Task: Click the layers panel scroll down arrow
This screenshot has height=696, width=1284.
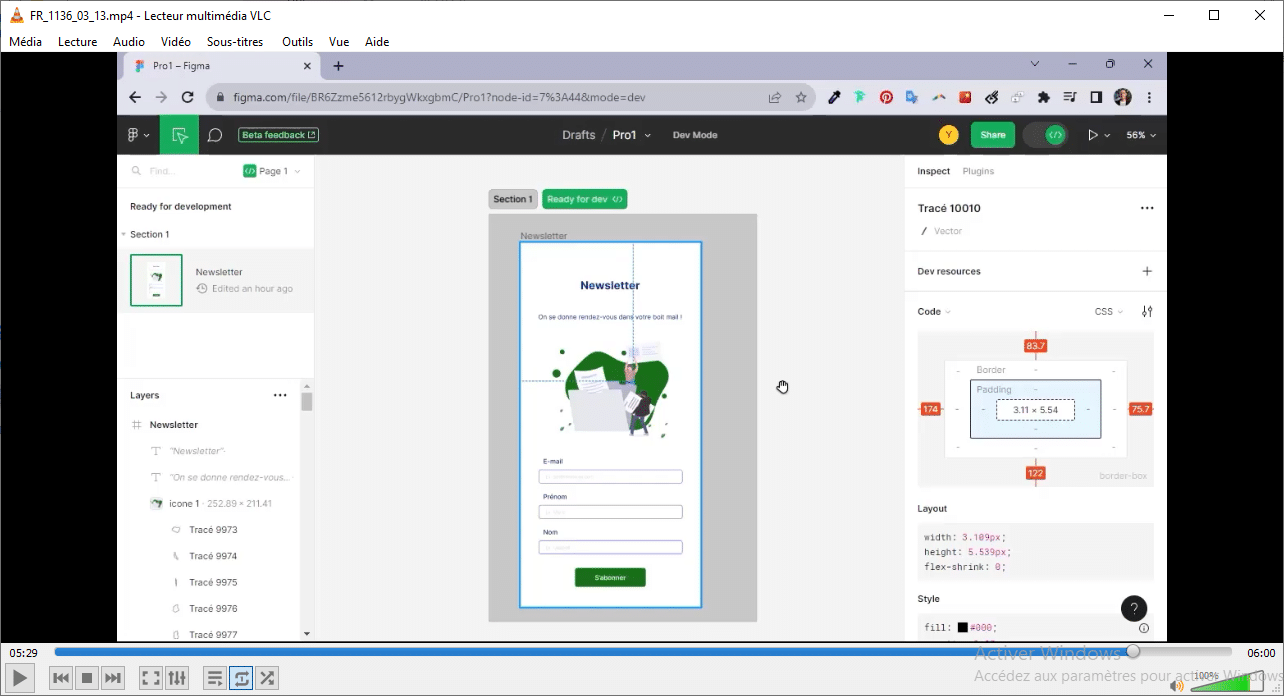Action: (307, 634)
